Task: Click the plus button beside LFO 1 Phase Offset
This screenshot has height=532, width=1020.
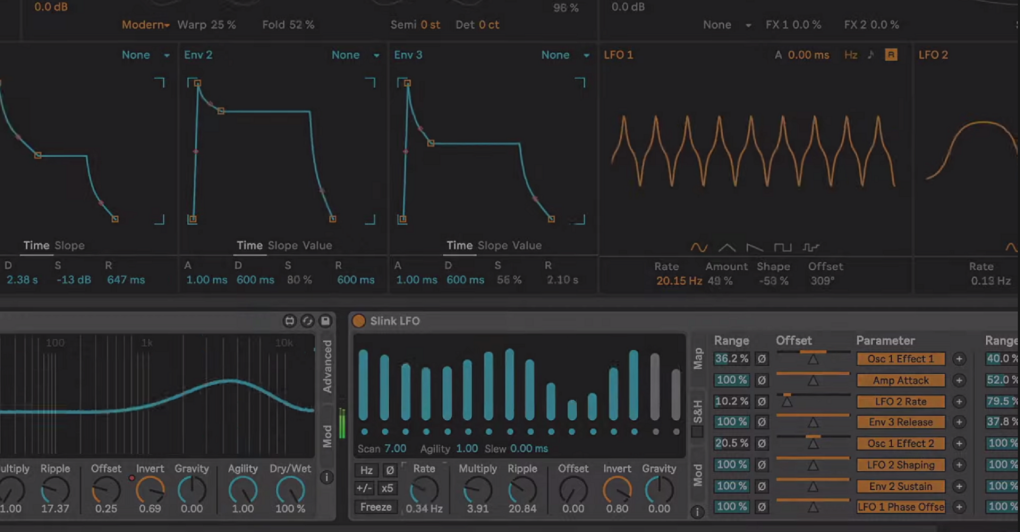Action: point(959,507)
